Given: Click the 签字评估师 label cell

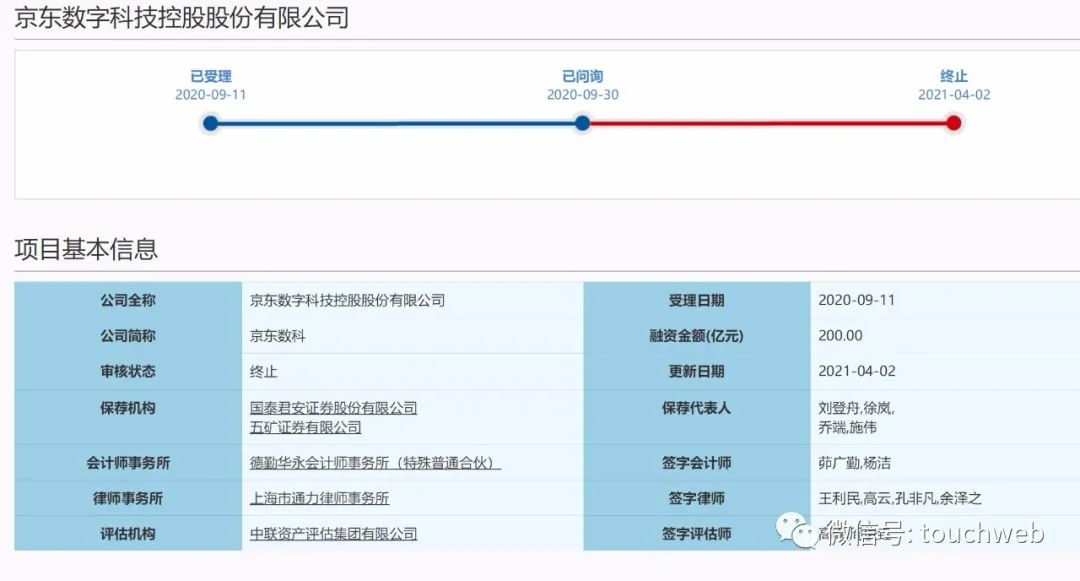Looking at the screenshot, I should (696, 534).
